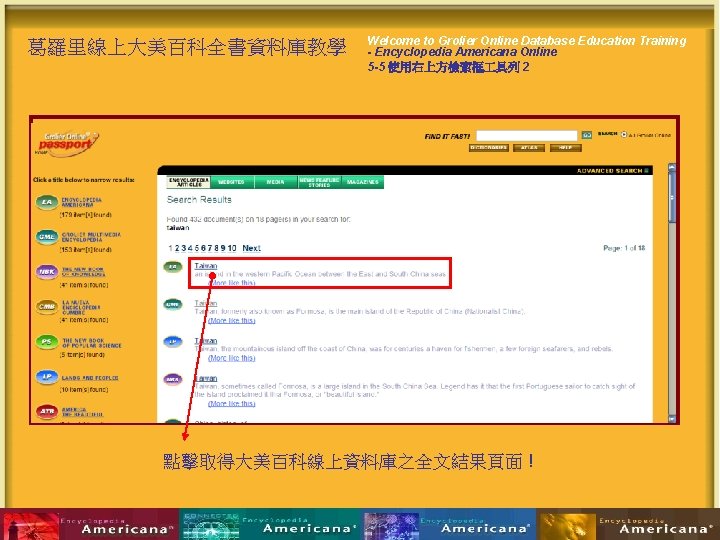The height and width of the screenshot is (540, 720).
Task: Click the NBK icon beside the South China Sea result
Action: click(x=173, y=380)
